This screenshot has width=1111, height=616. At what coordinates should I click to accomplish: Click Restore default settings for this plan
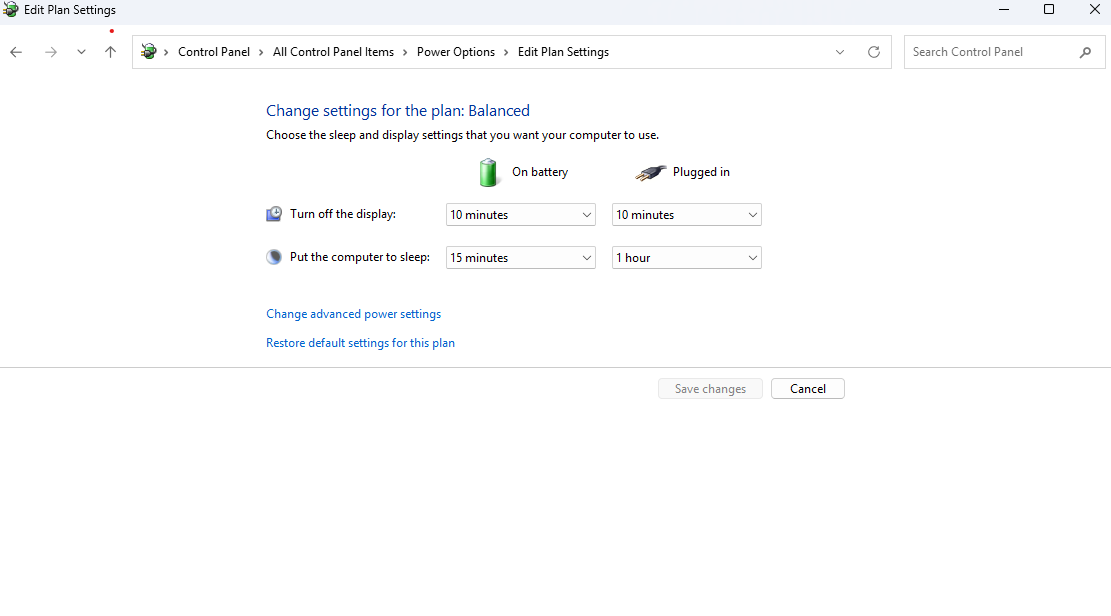(x=360, y=343)
